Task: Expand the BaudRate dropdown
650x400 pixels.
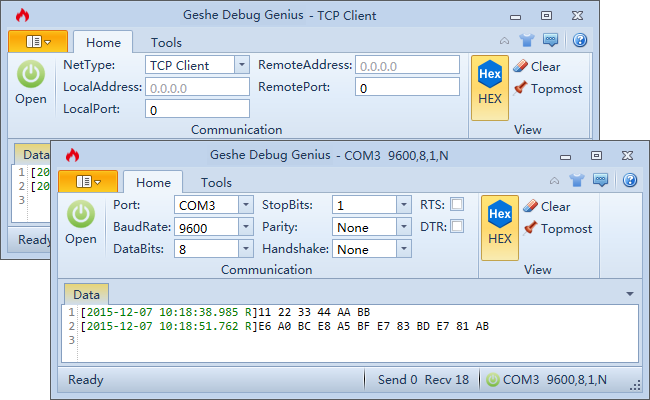Action: [x=245, y=227]
